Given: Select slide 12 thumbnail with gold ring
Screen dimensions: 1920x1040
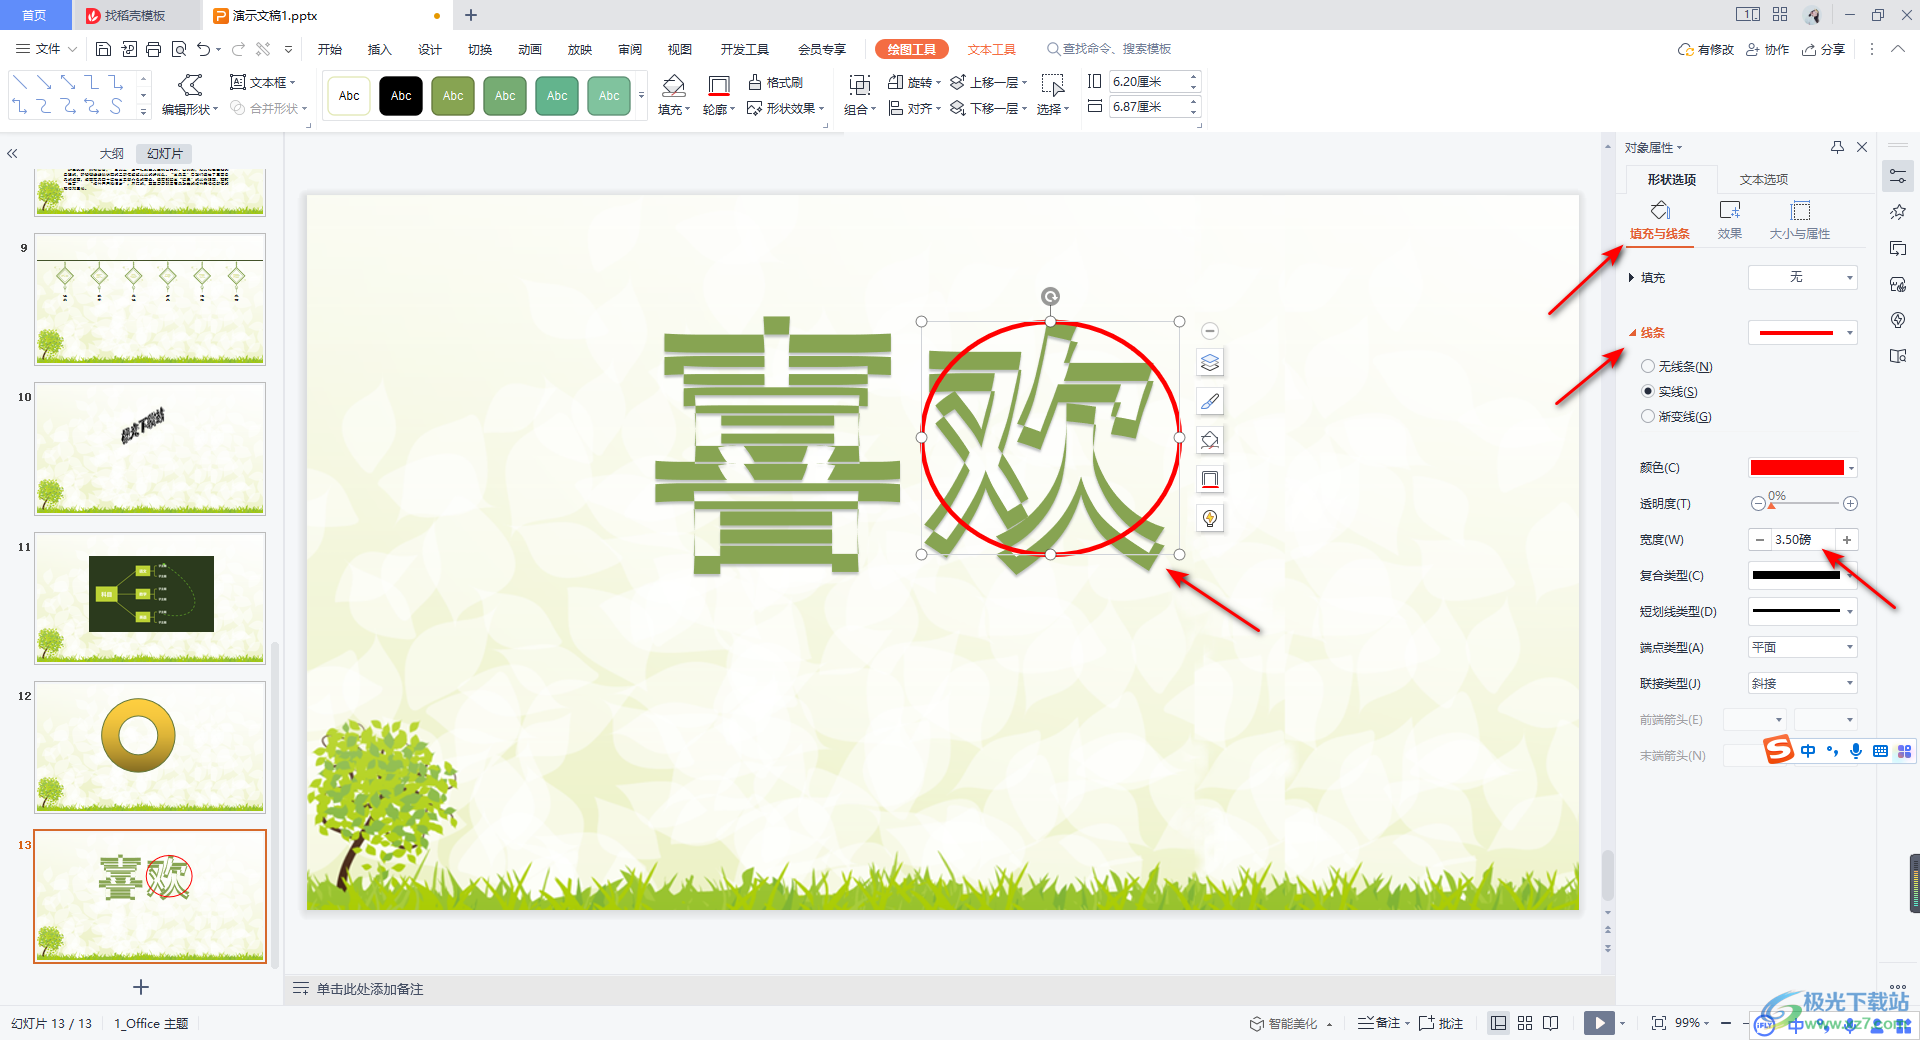Looking at the screenshot, I should tap(150, 747).
